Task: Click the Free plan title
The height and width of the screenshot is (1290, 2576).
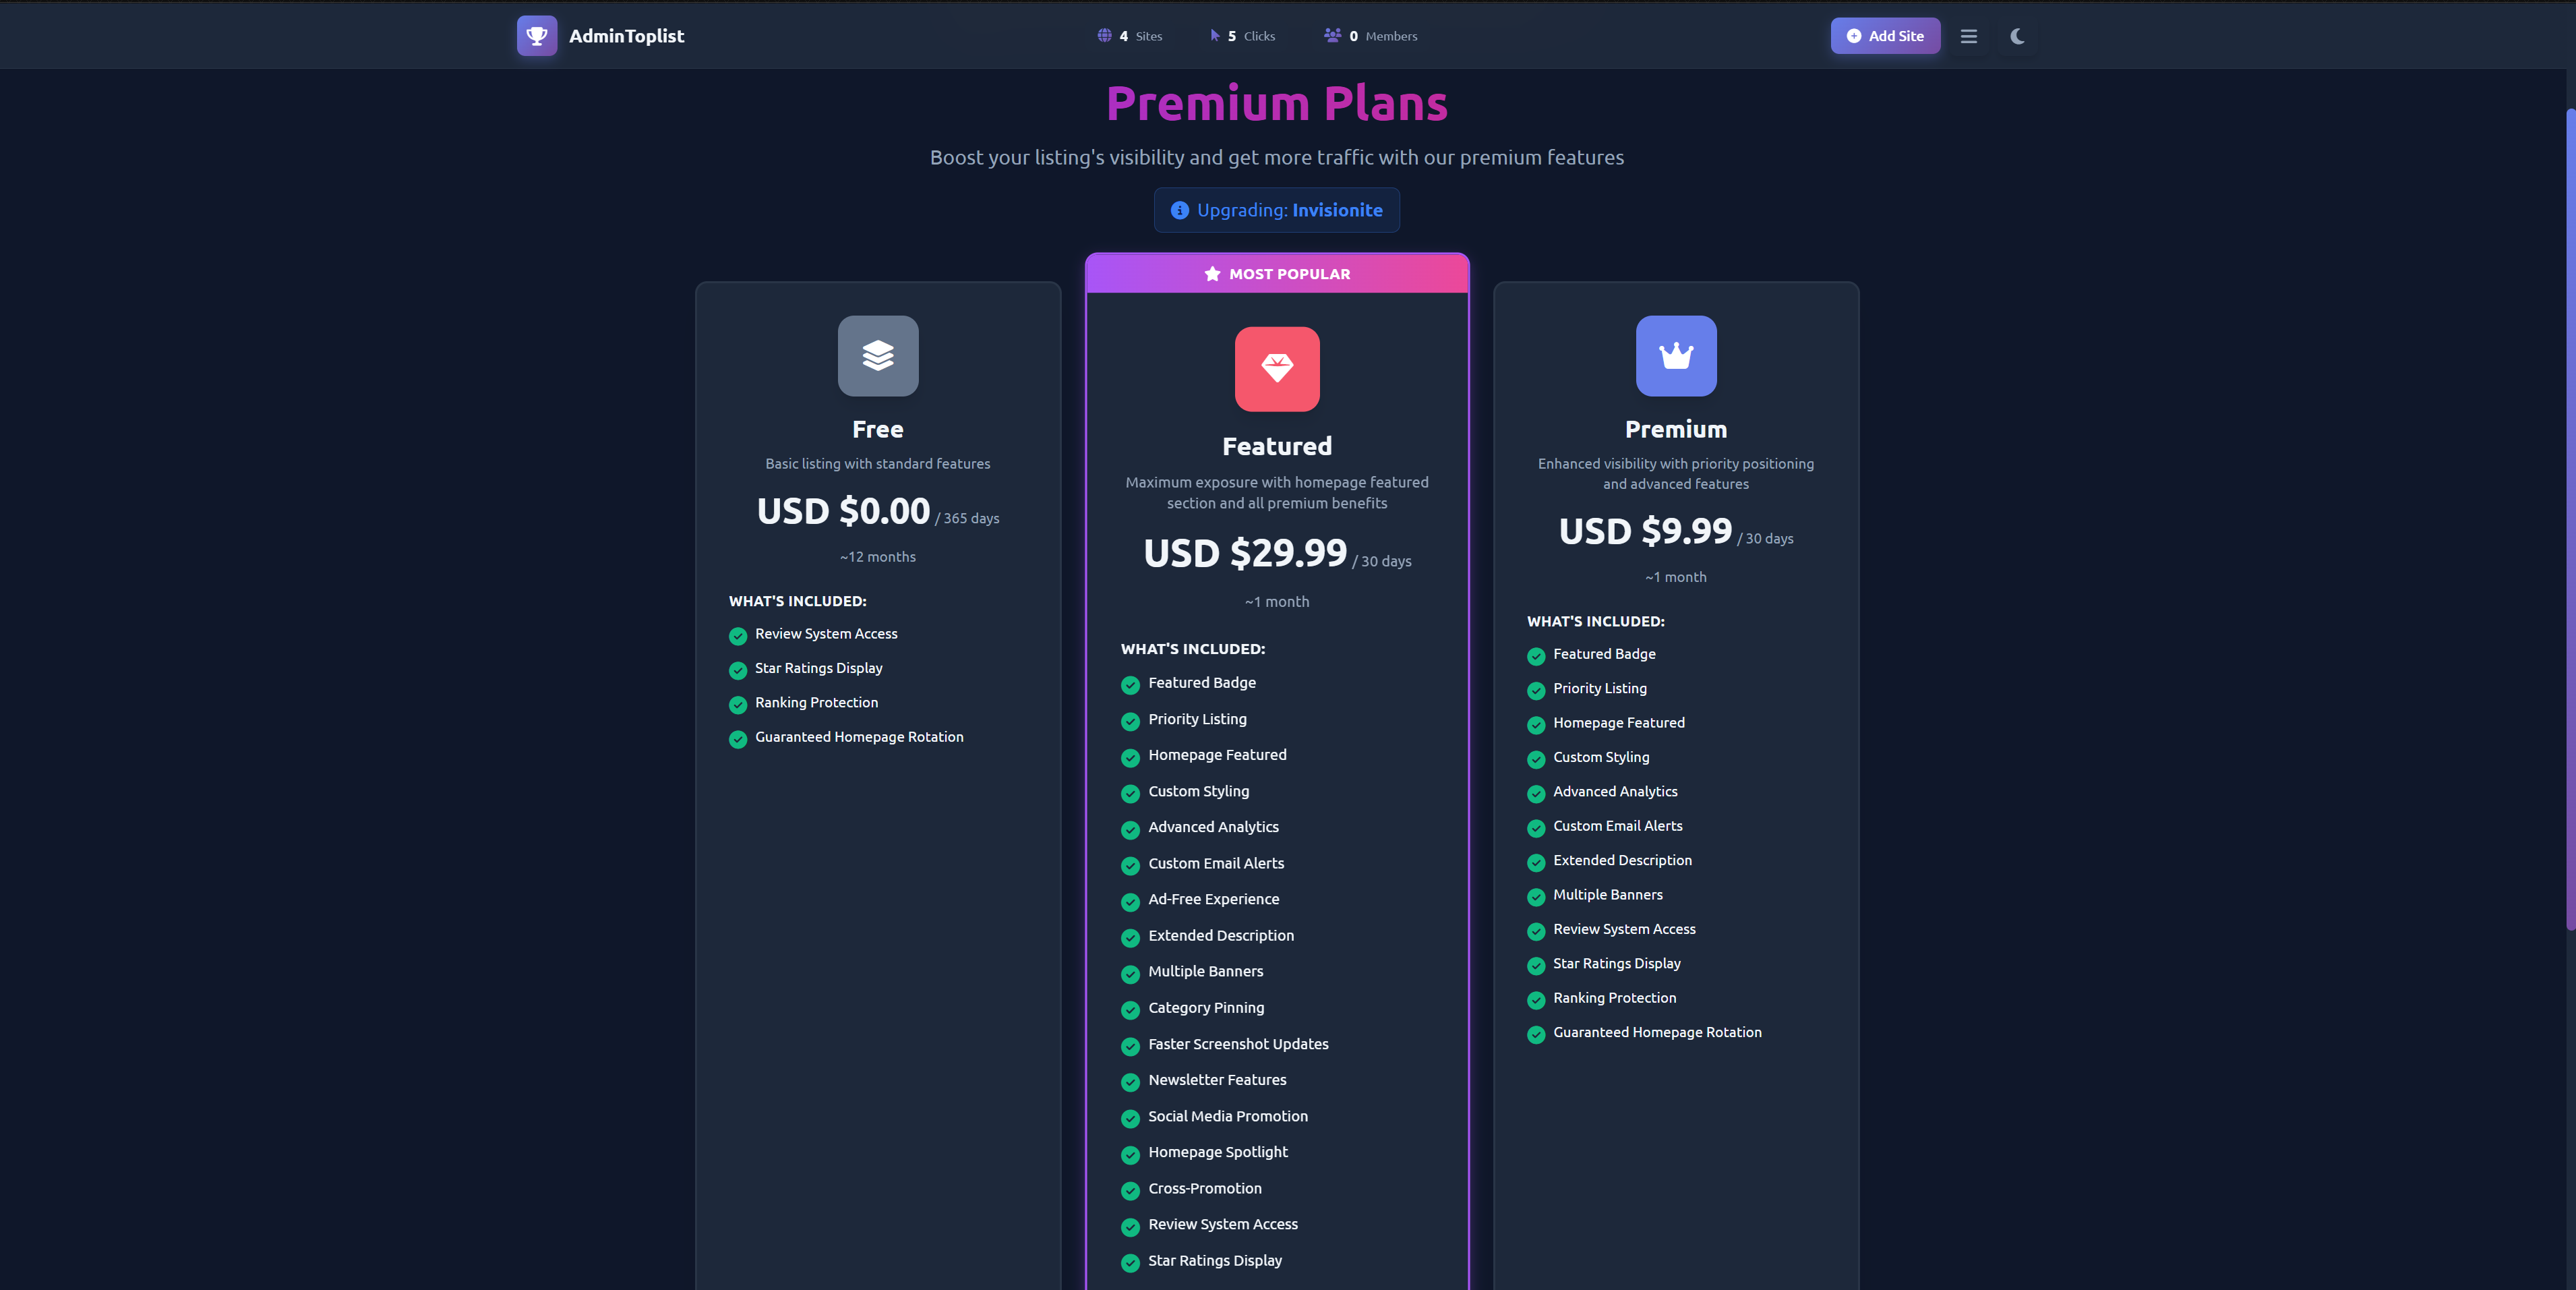Action: pos(878,430)
